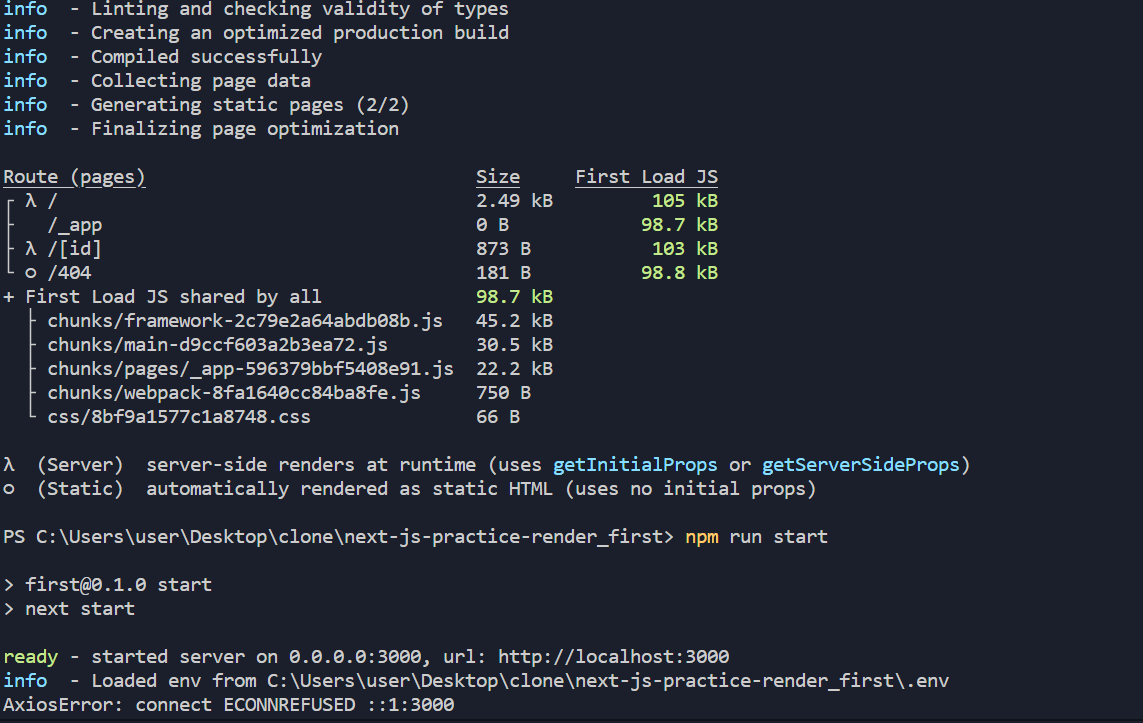Click the http://localhost:3000 URL
This screenshot has width=1143, height=723.
[x=613, y=657]
